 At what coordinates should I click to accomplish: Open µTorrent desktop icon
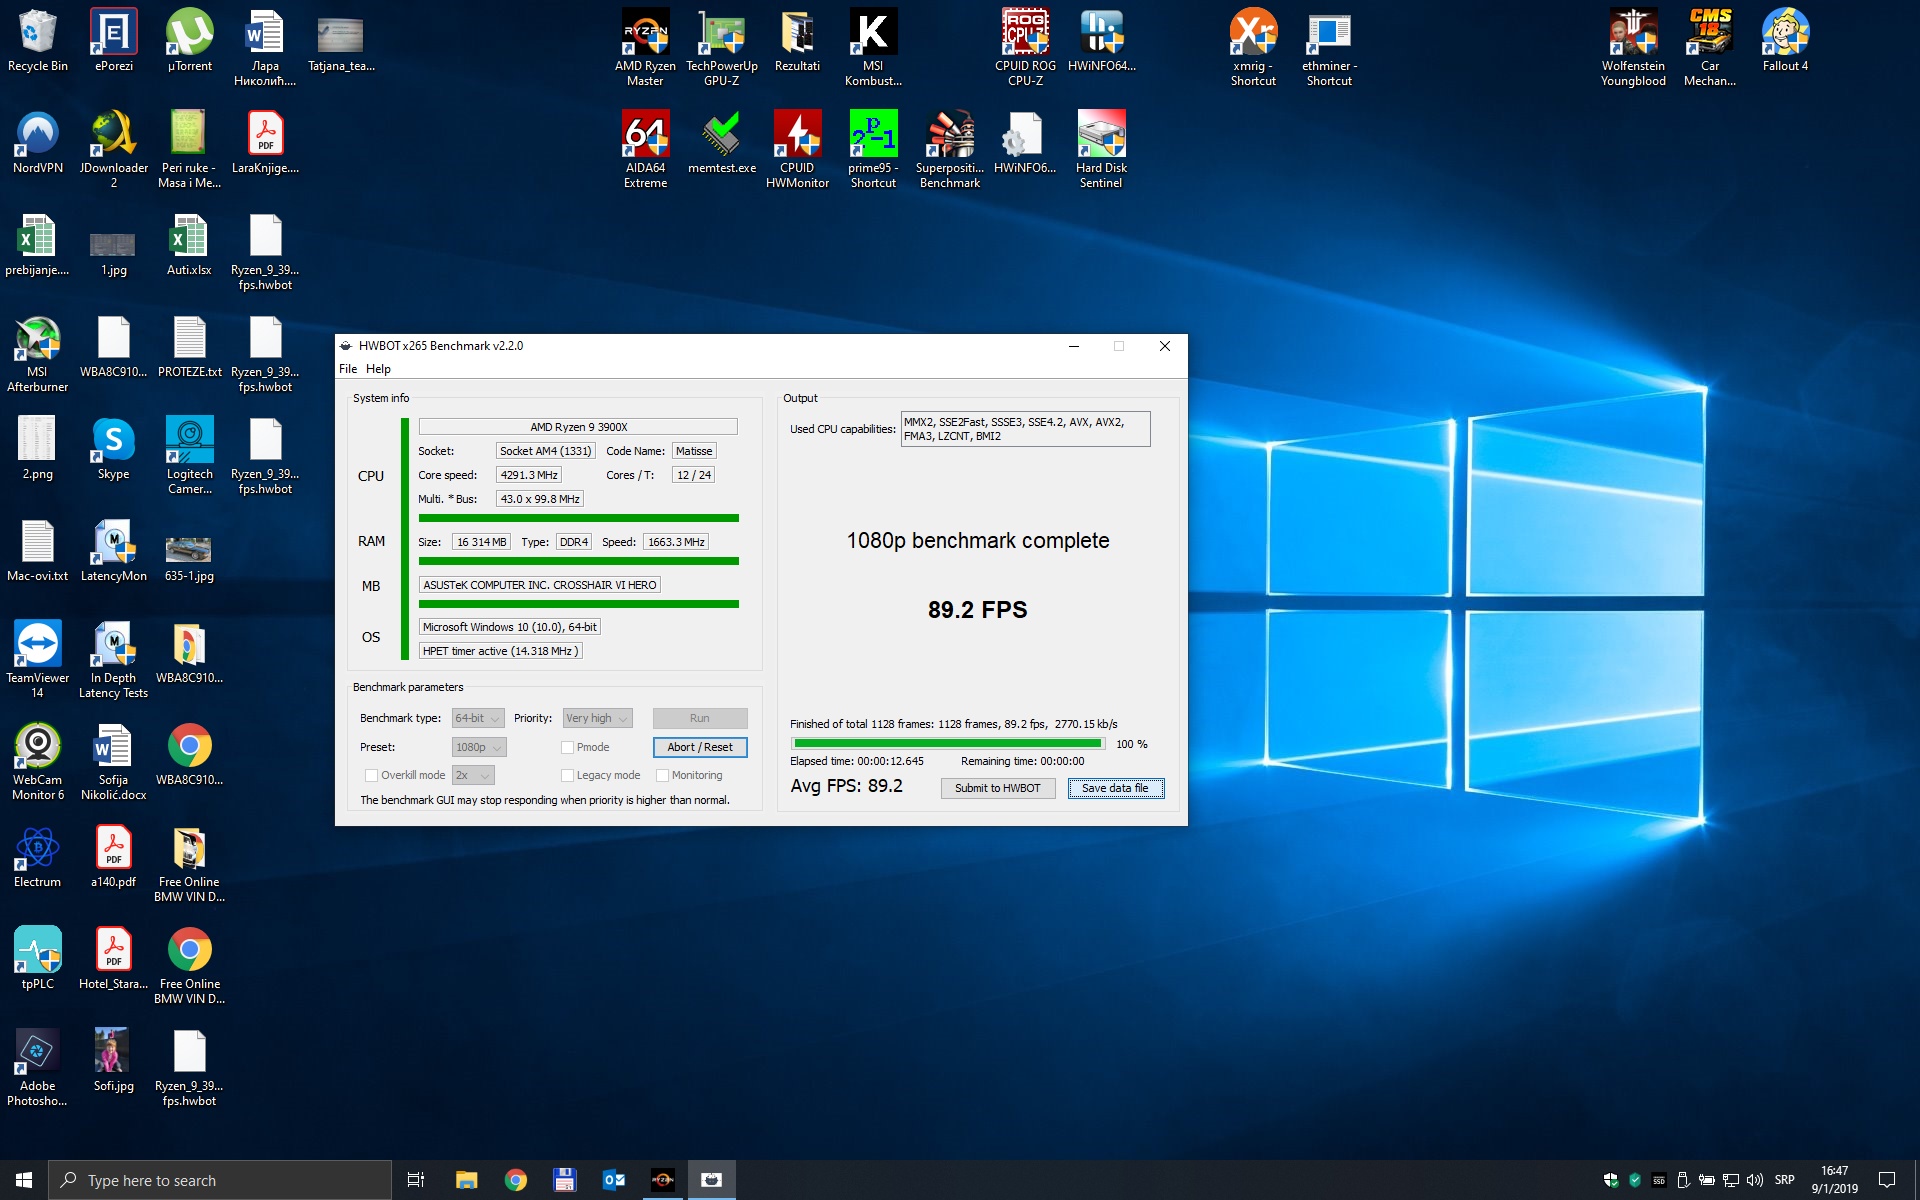click(189, 40)
